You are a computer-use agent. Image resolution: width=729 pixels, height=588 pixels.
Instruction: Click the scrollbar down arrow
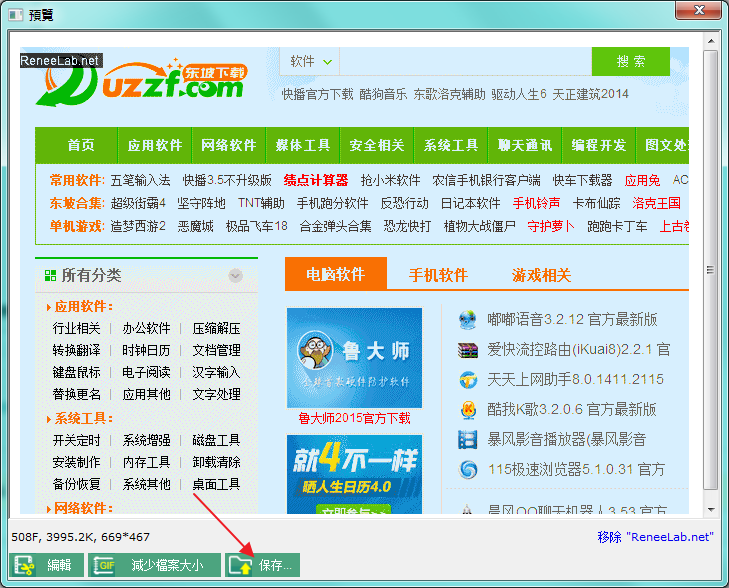[711, 510]
